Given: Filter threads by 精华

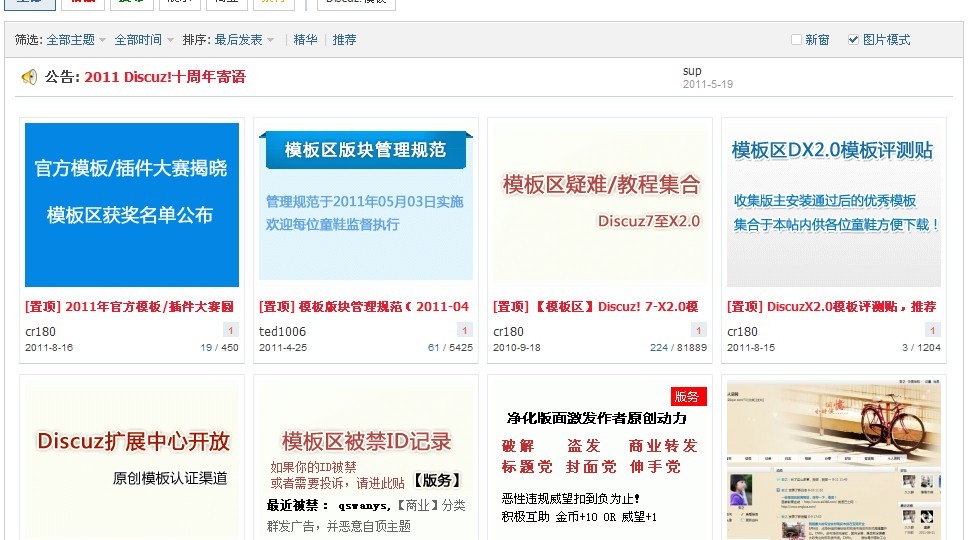Looking at the screenshot, I should 306,39.
